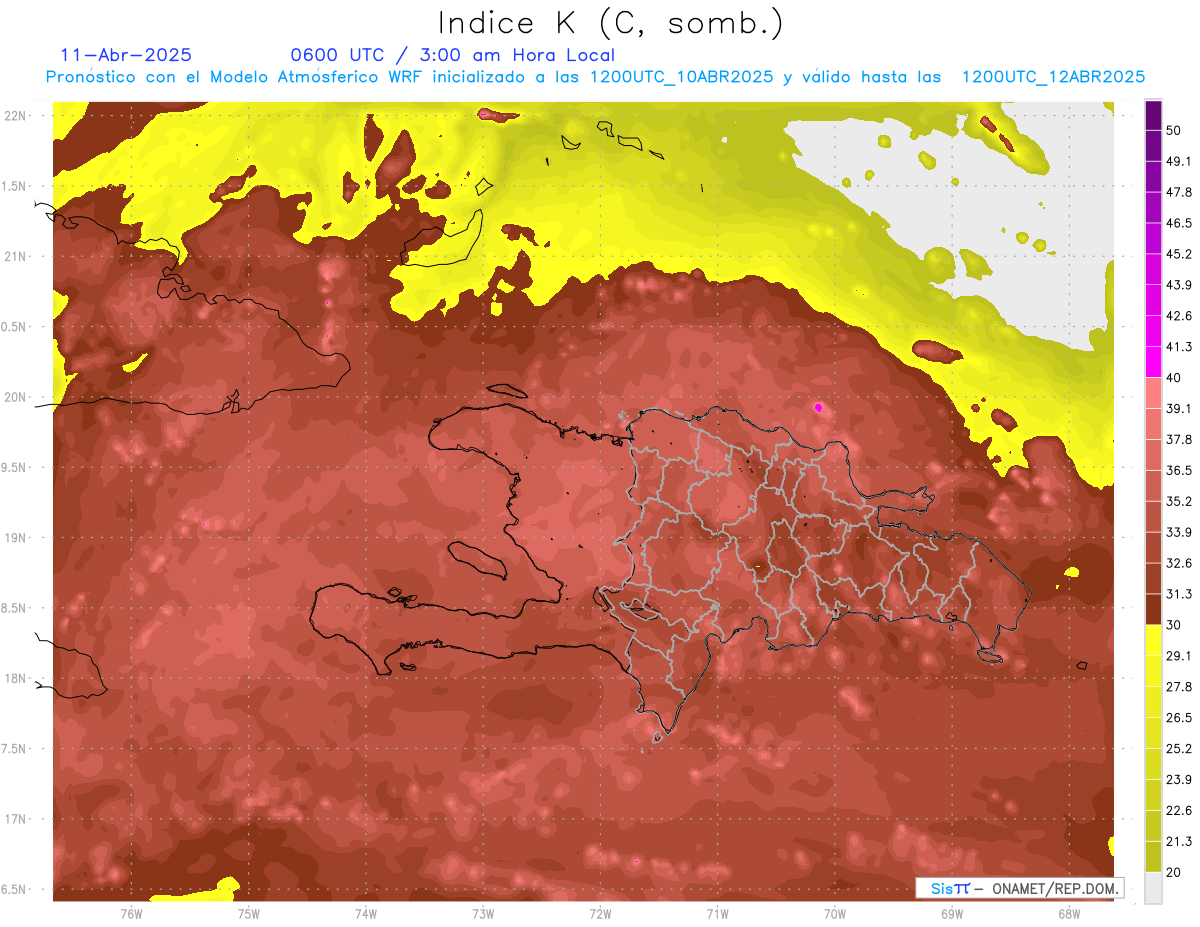The image size is (1200, 927).
Task: Click the '21N' latitude label
Action: (x=15, y=256)
